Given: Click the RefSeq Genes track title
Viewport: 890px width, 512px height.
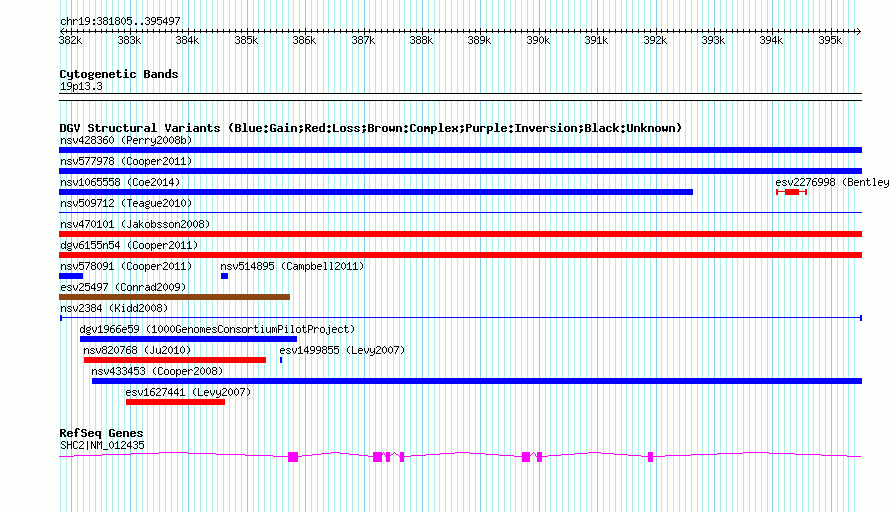Looking at the screenshot, I should [x=101, y=433].
